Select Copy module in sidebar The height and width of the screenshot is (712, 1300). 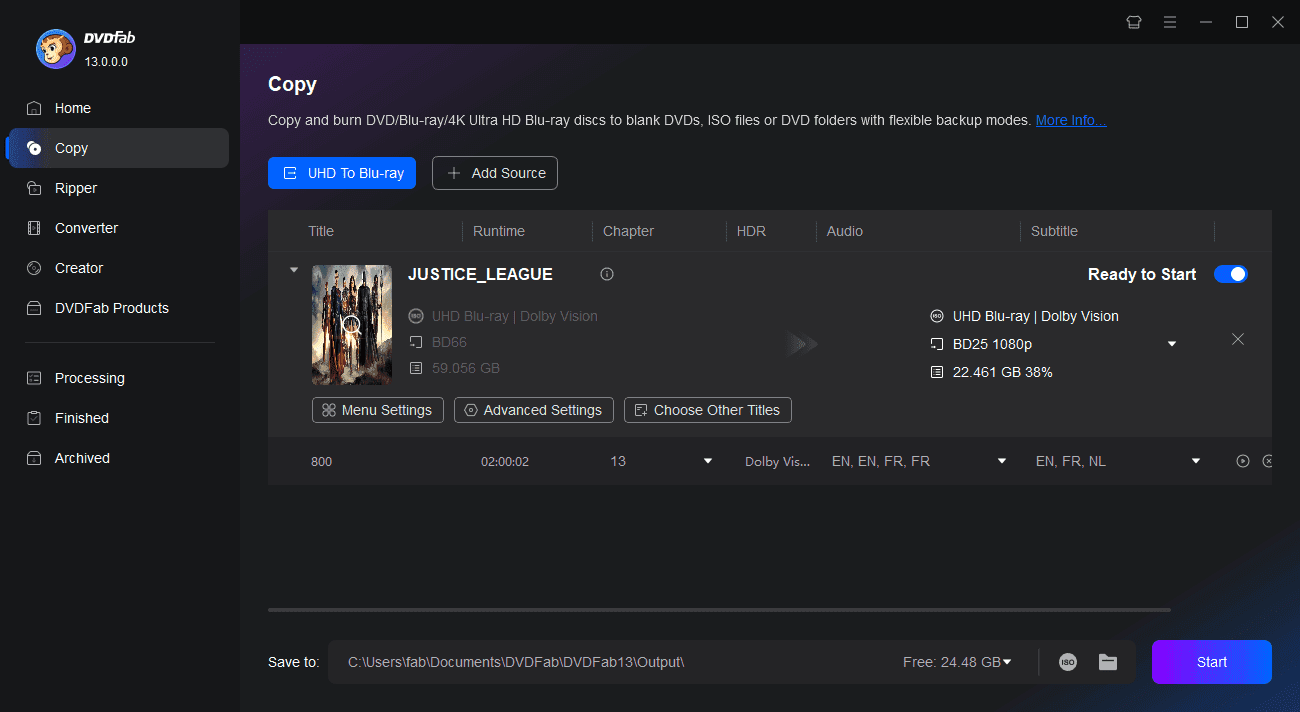[x=118, y=148]
